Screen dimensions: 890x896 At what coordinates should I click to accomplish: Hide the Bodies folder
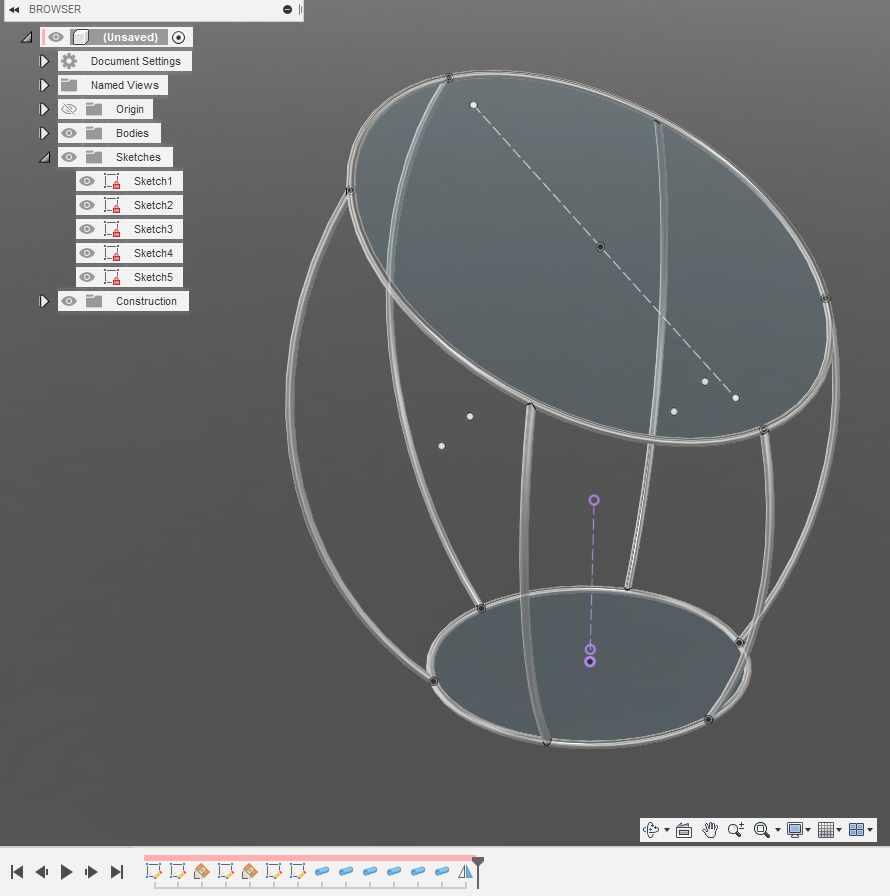[68, 132]
